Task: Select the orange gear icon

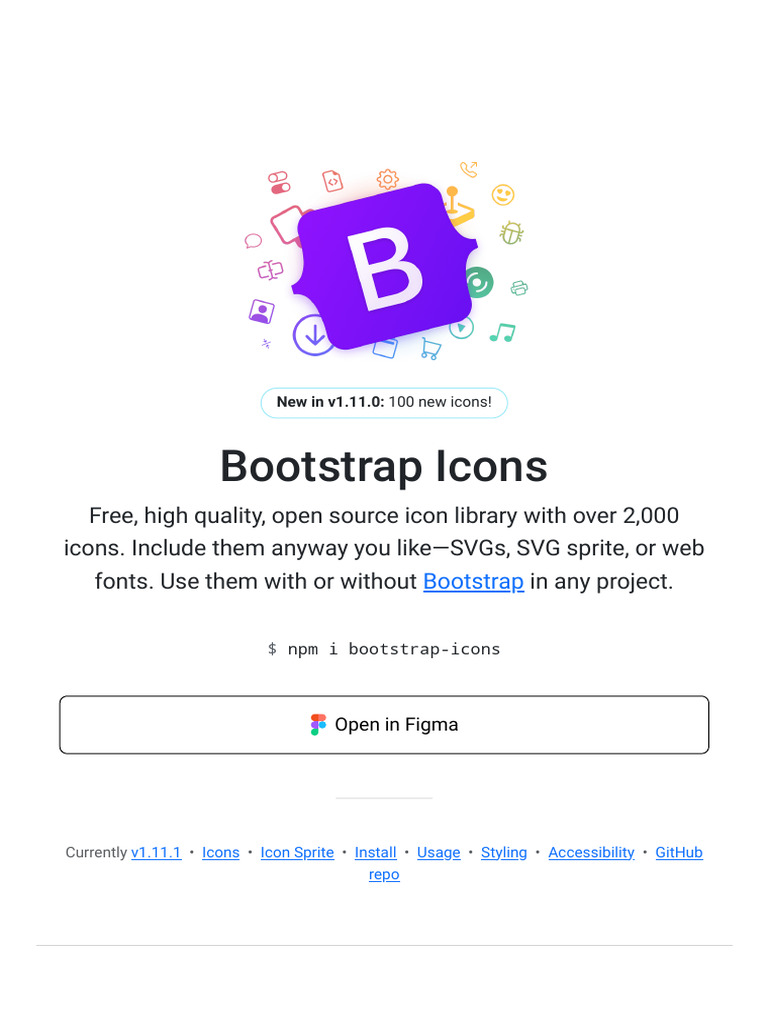Action: (x=387, y=179)
